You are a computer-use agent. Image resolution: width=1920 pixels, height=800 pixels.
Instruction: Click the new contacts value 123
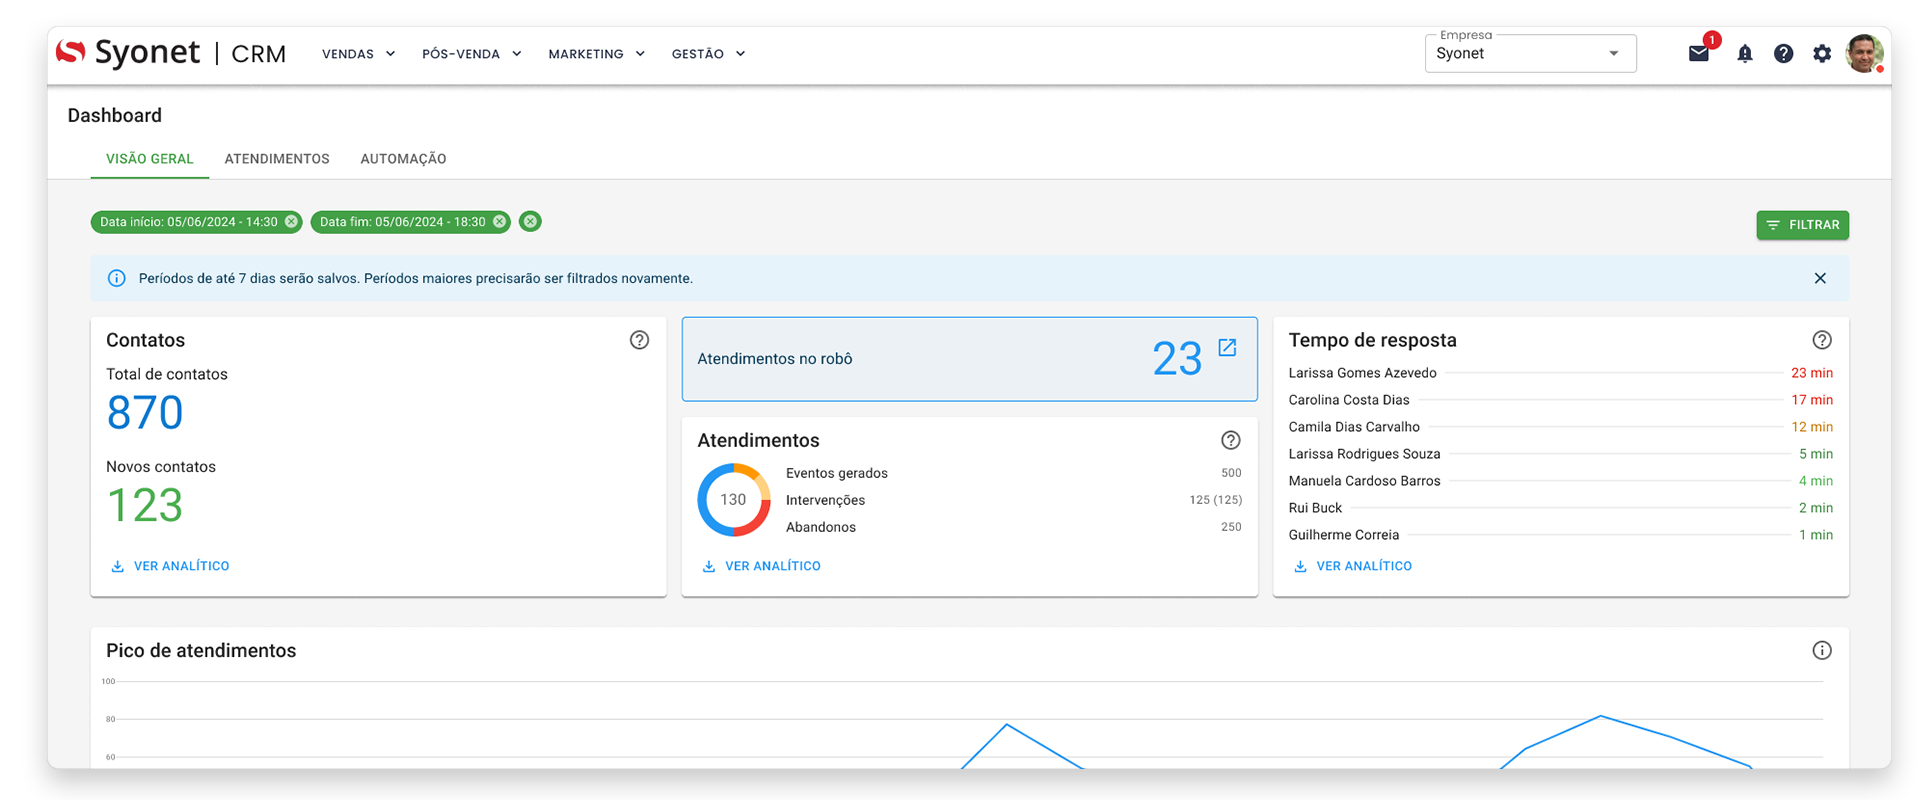(145, 505)
